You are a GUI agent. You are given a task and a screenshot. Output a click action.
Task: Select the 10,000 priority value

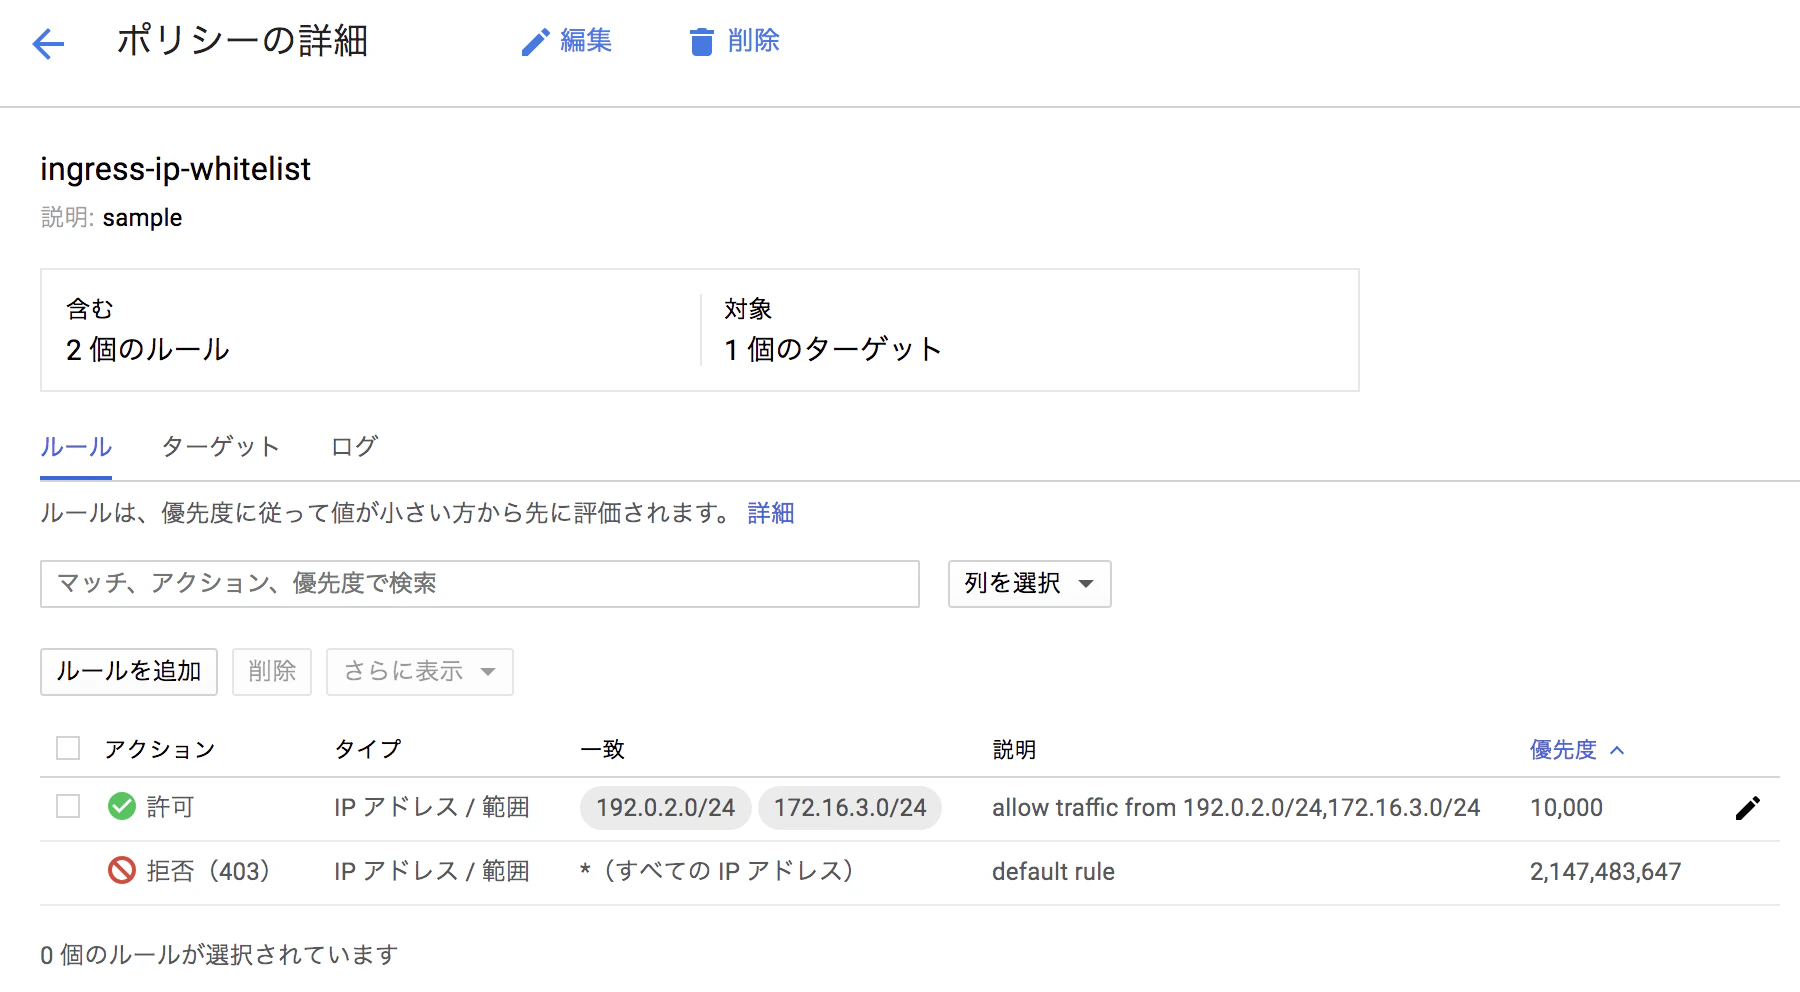[1566, 808]
